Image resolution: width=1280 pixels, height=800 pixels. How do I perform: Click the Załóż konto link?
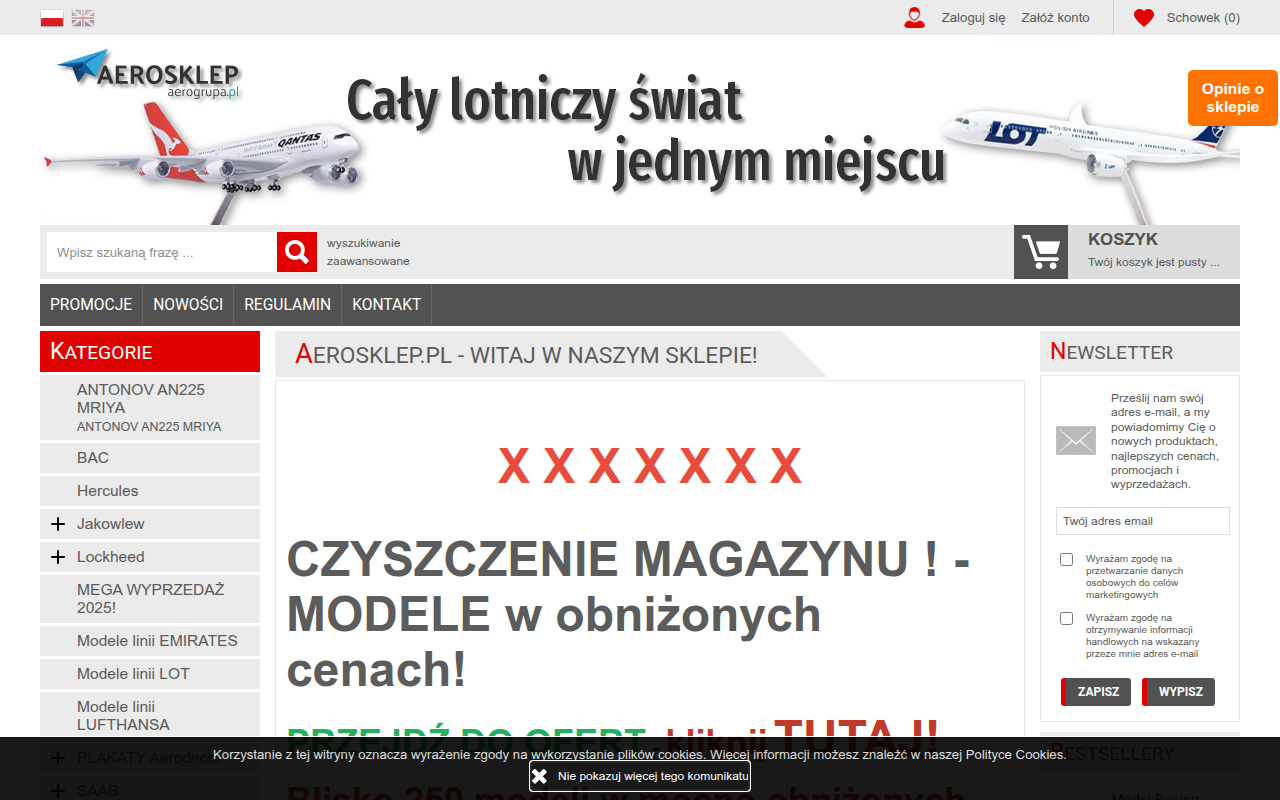pyautogui.click(x=1055, y=18)
